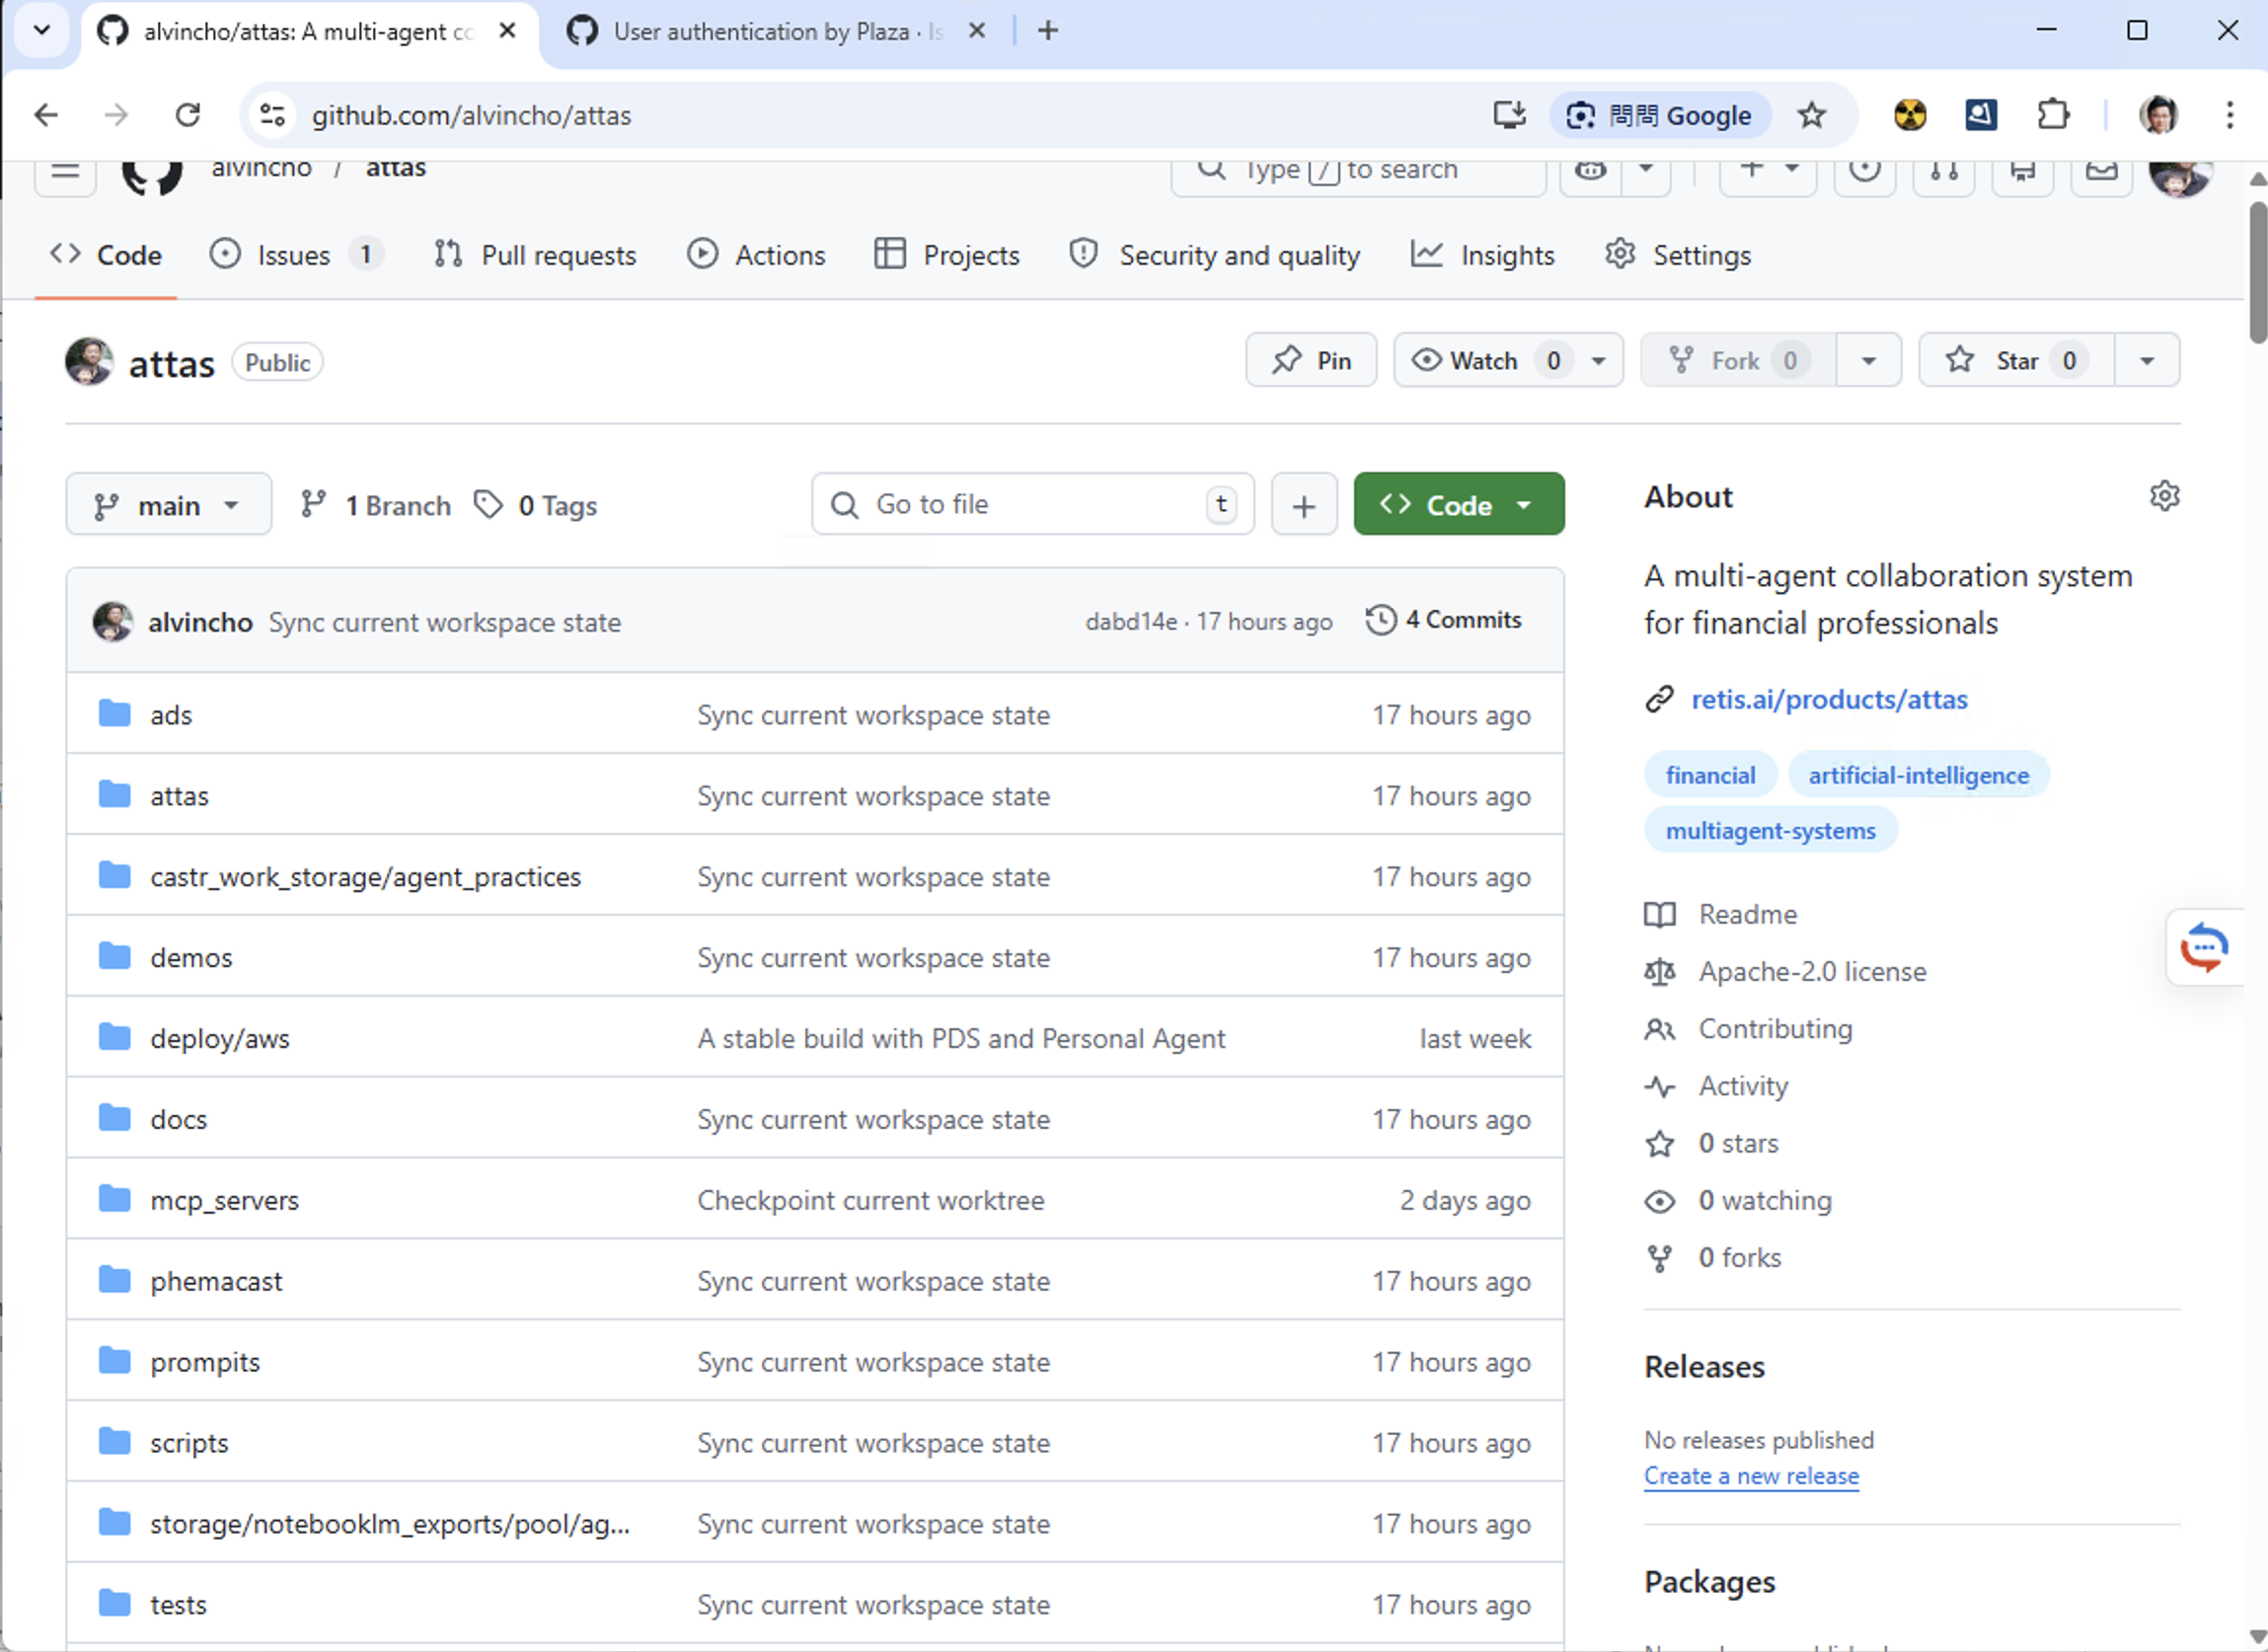Pin the attas repository
Image resolution: width=2268 pixels, height=1652 pixels.
(1310, 360)
